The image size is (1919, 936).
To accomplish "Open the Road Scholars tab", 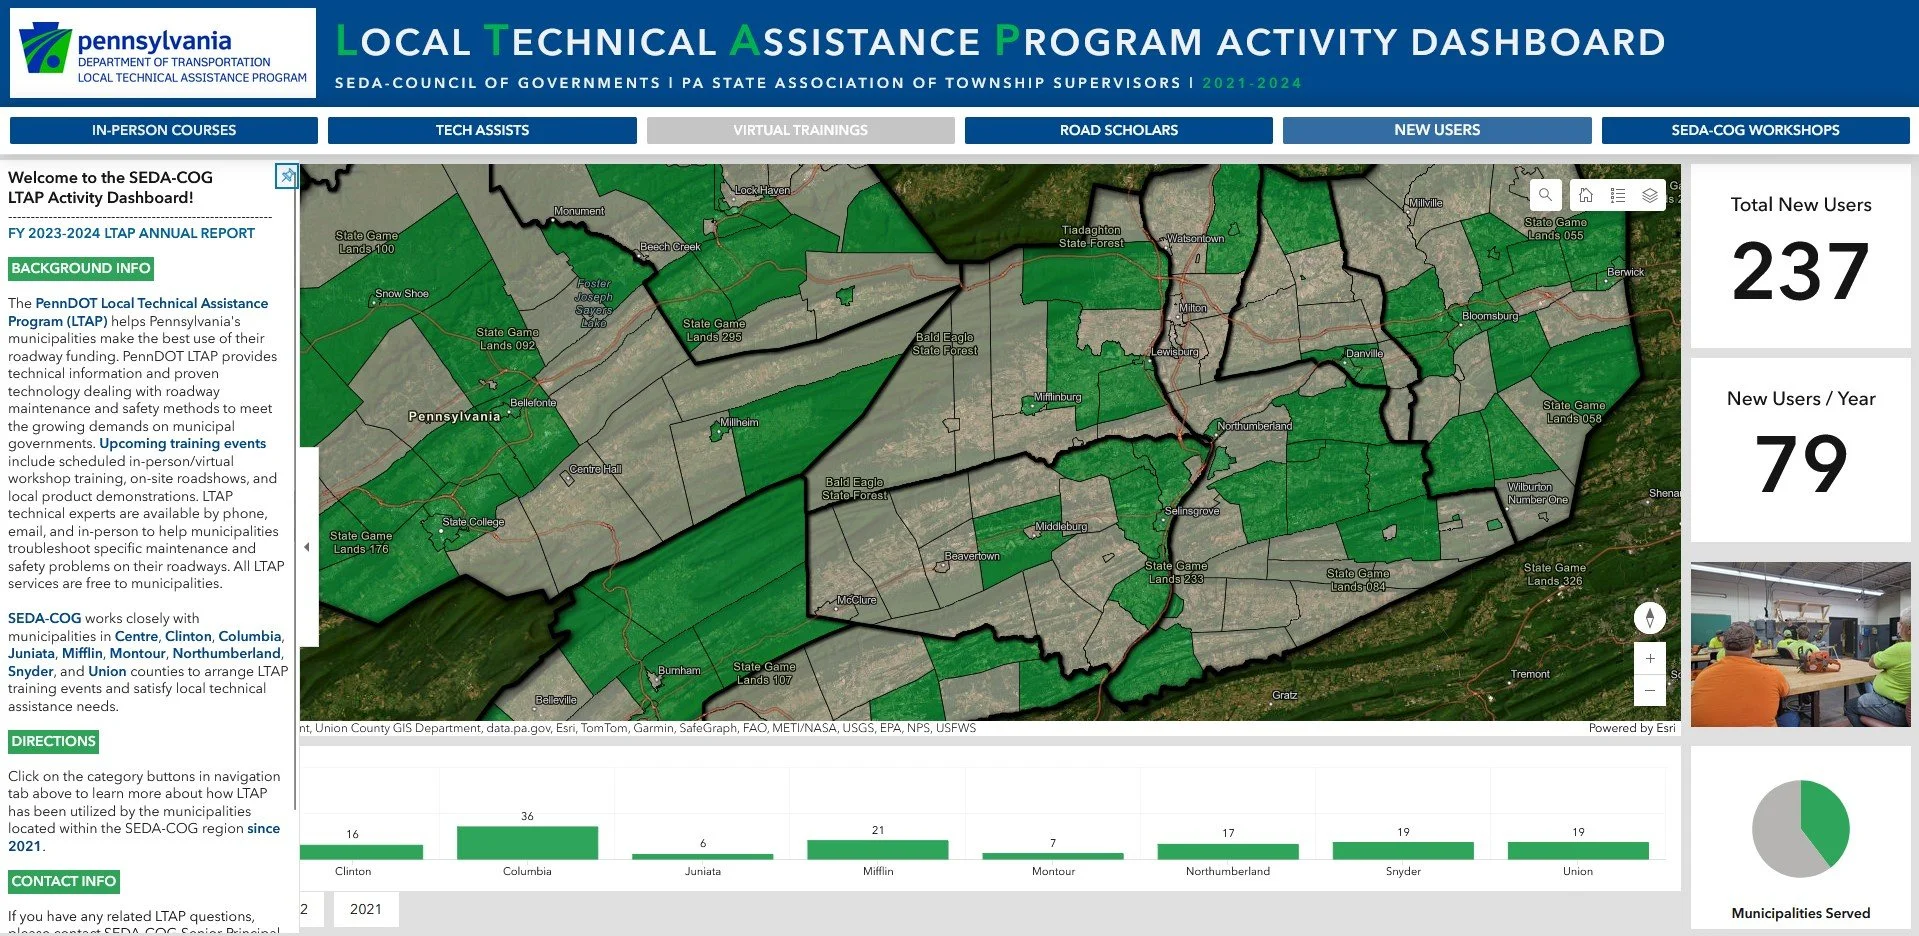I will pos(1118,130).
